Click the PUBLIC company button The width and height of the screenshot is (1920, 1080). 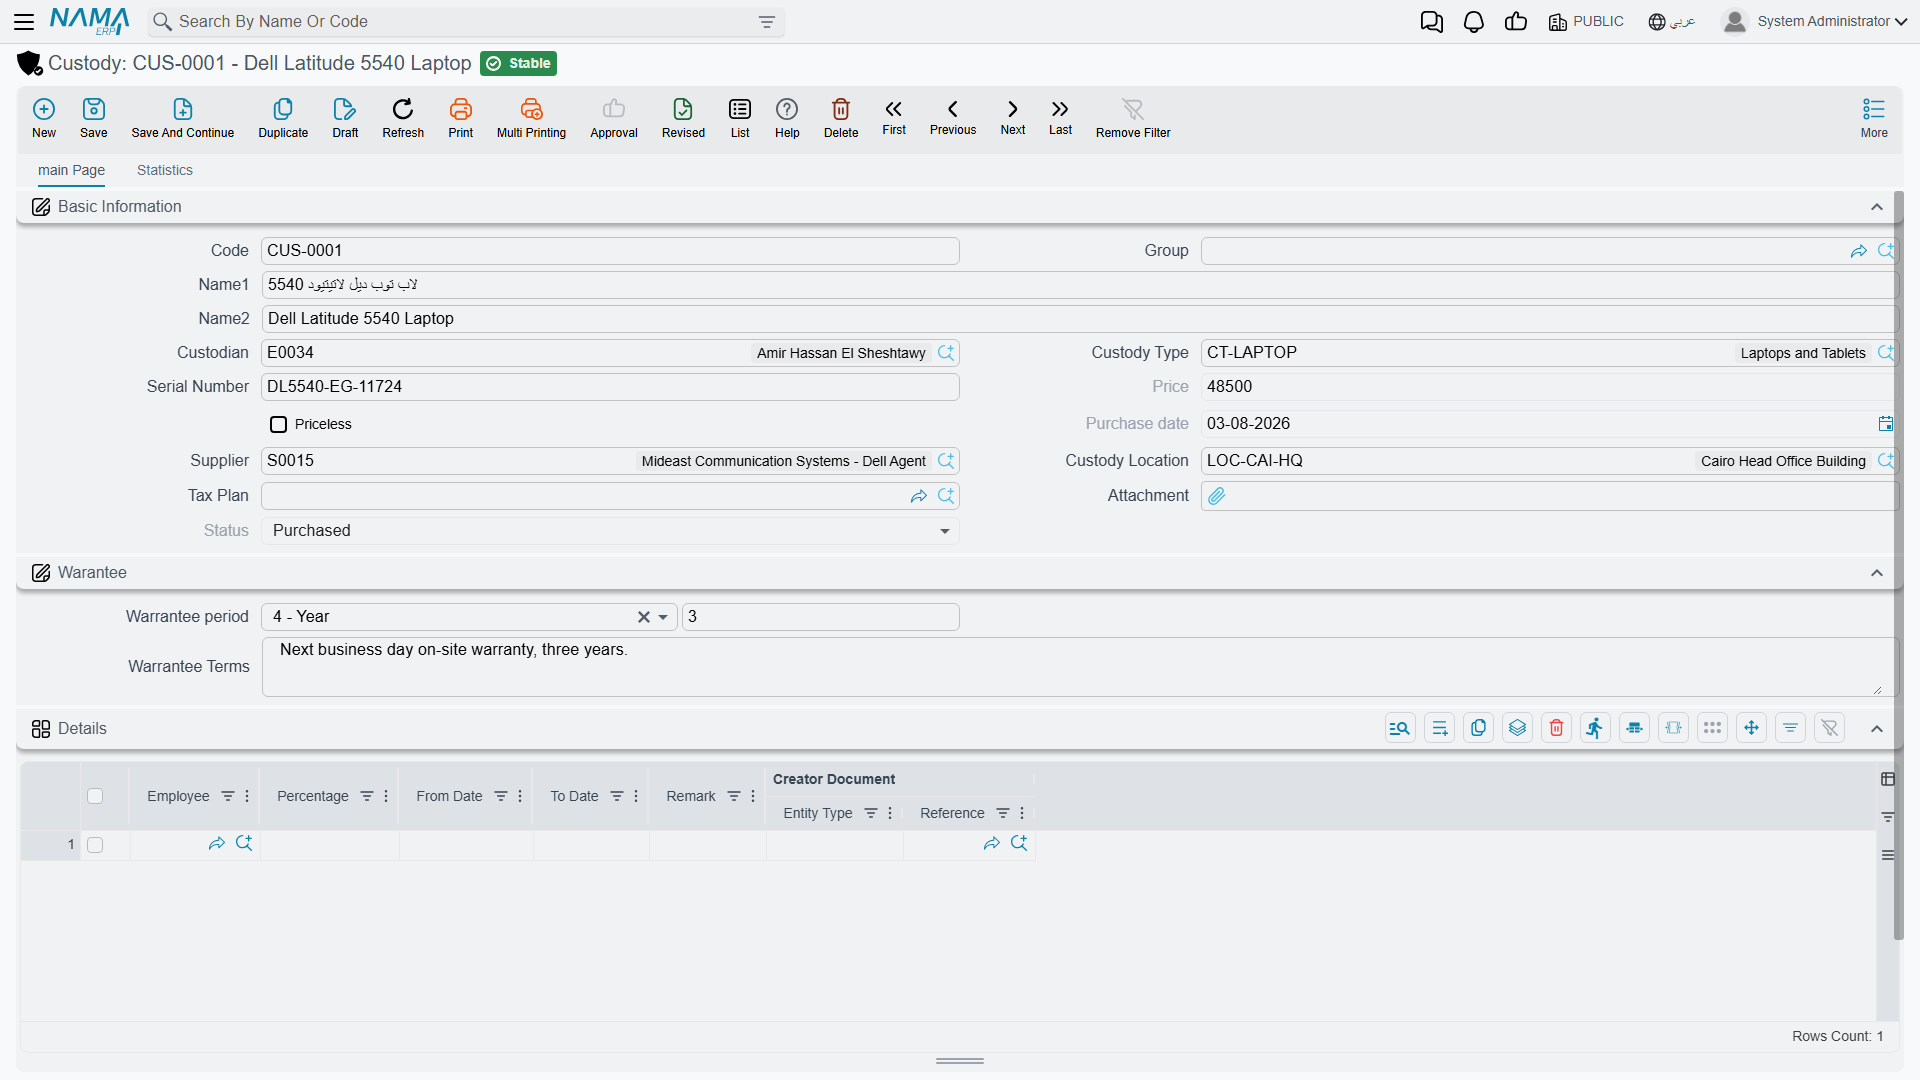[x=1586, y=22]
